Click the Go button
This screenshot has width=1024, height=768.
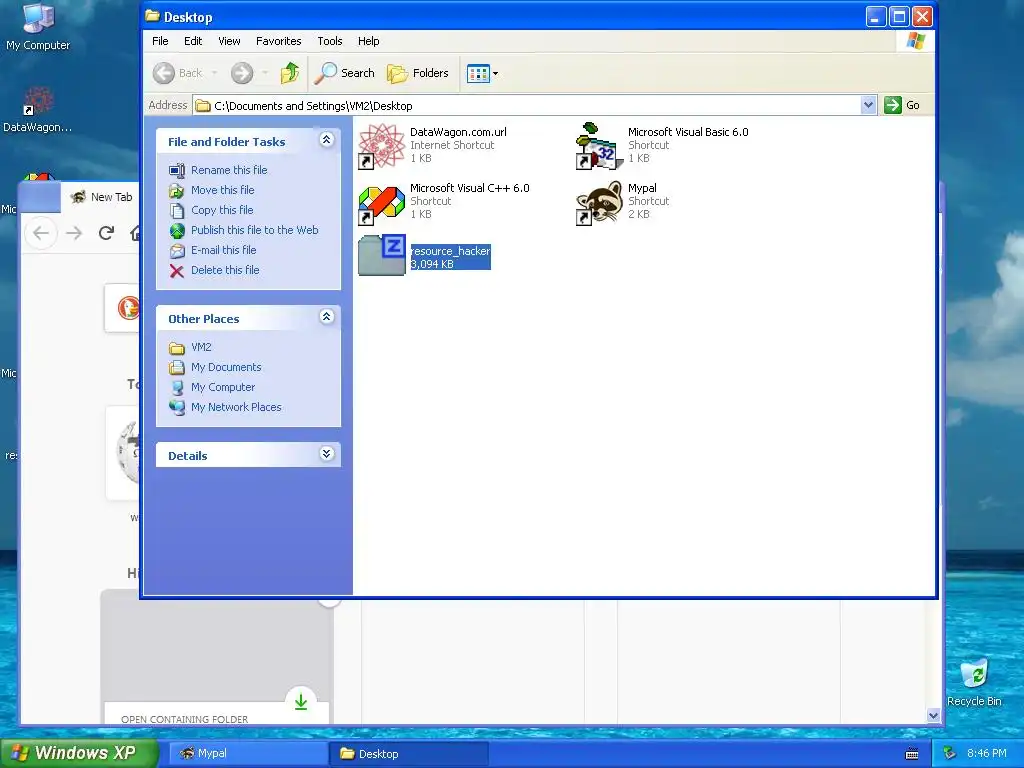tap(902, 105)
